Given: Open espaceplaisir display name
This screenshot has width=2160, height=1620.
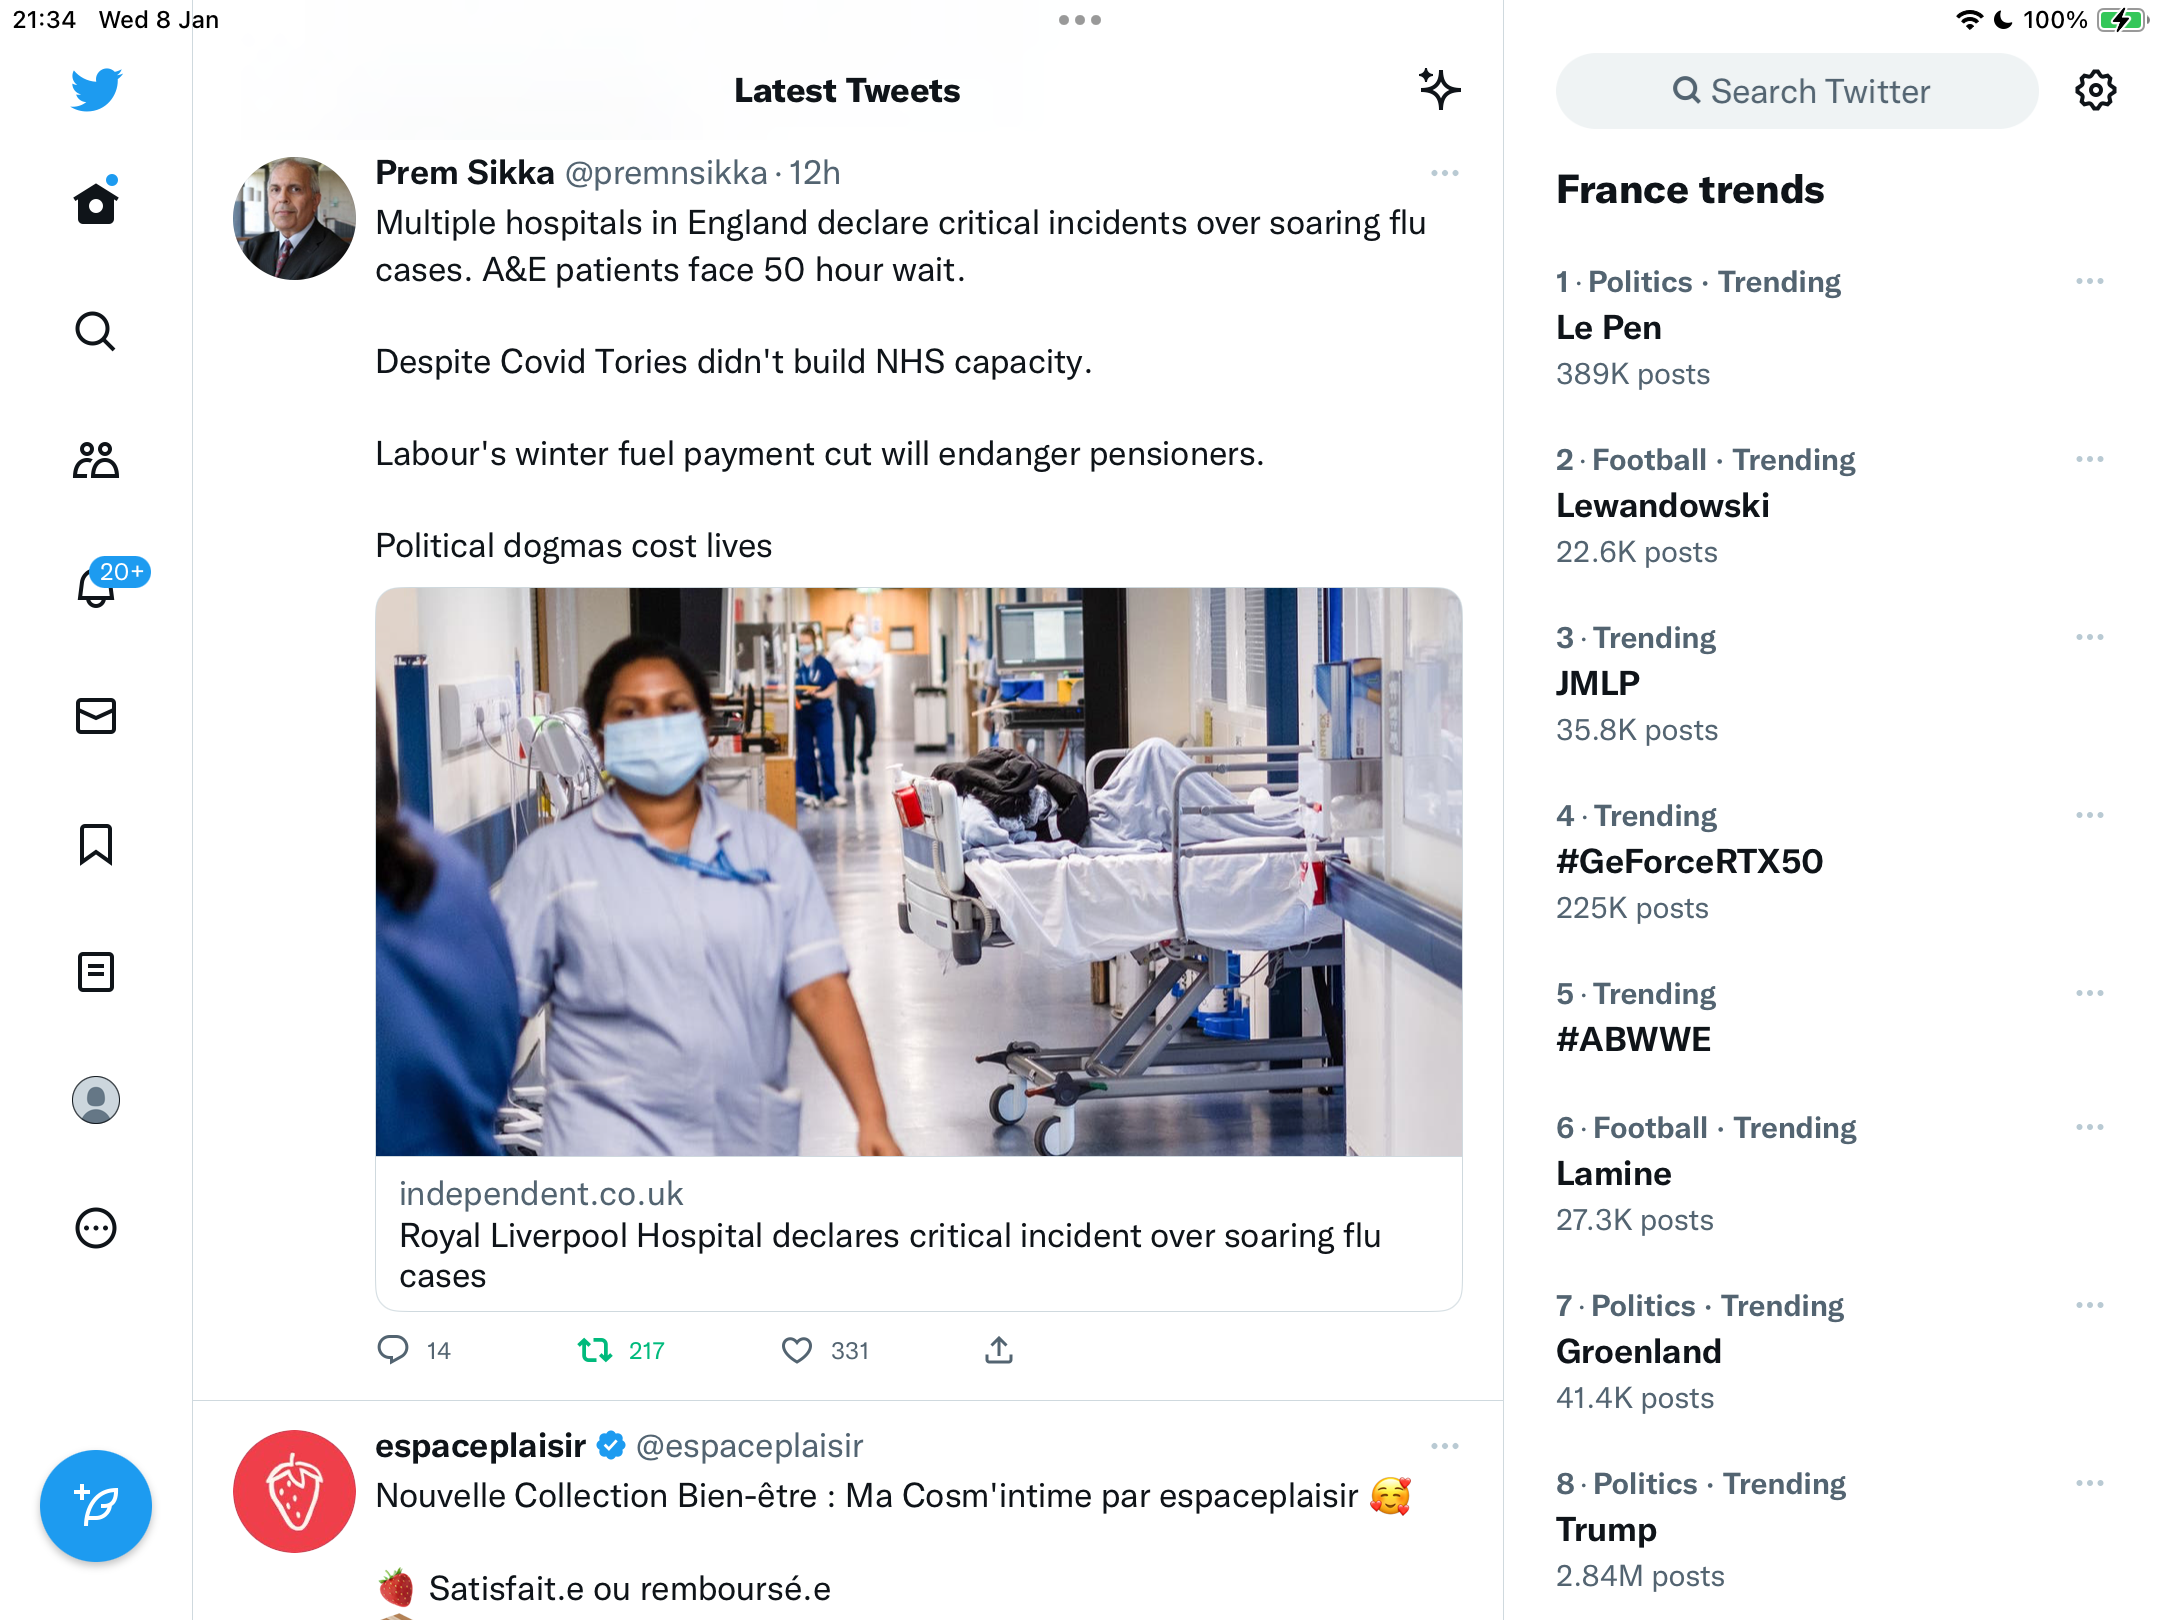Looking at the screenshot, I should 480,1446.
